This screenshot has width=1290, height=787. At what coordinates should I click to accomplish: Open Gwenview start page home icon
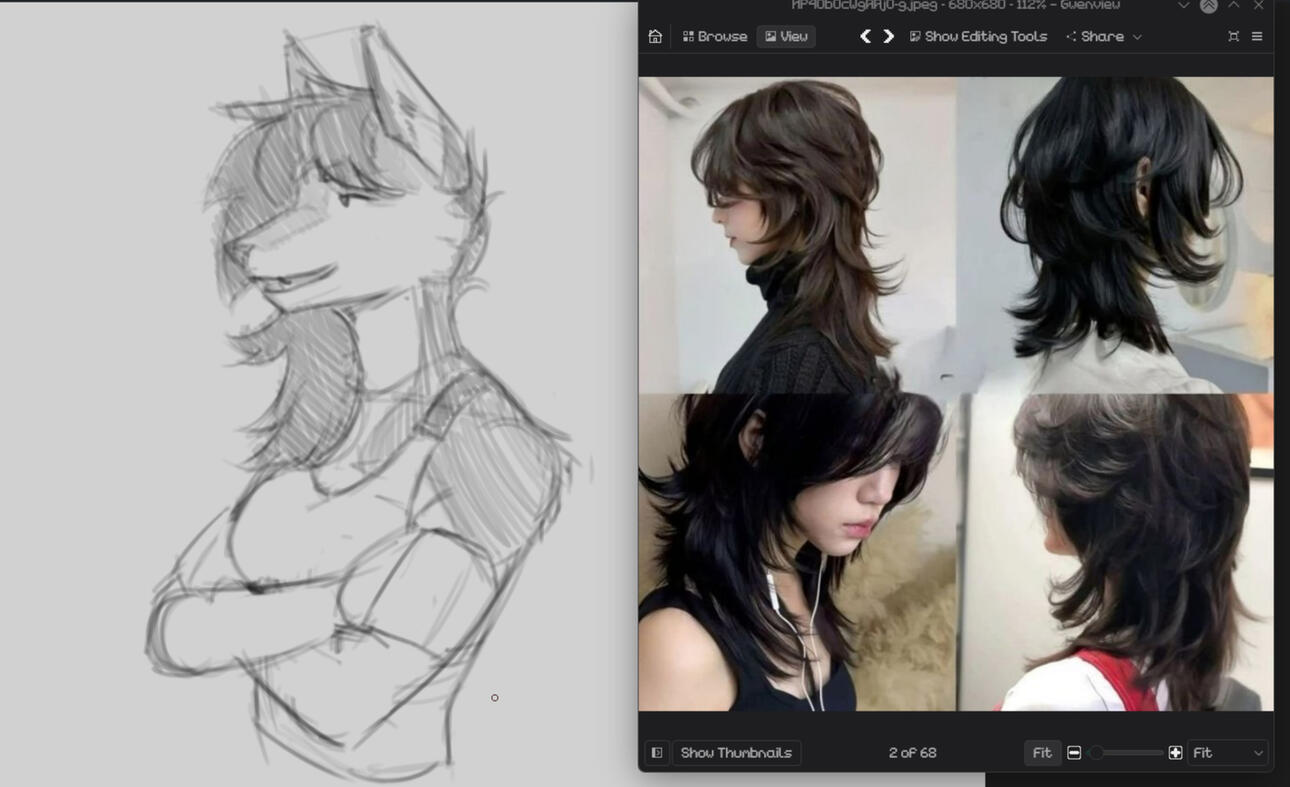pos(655,36)
